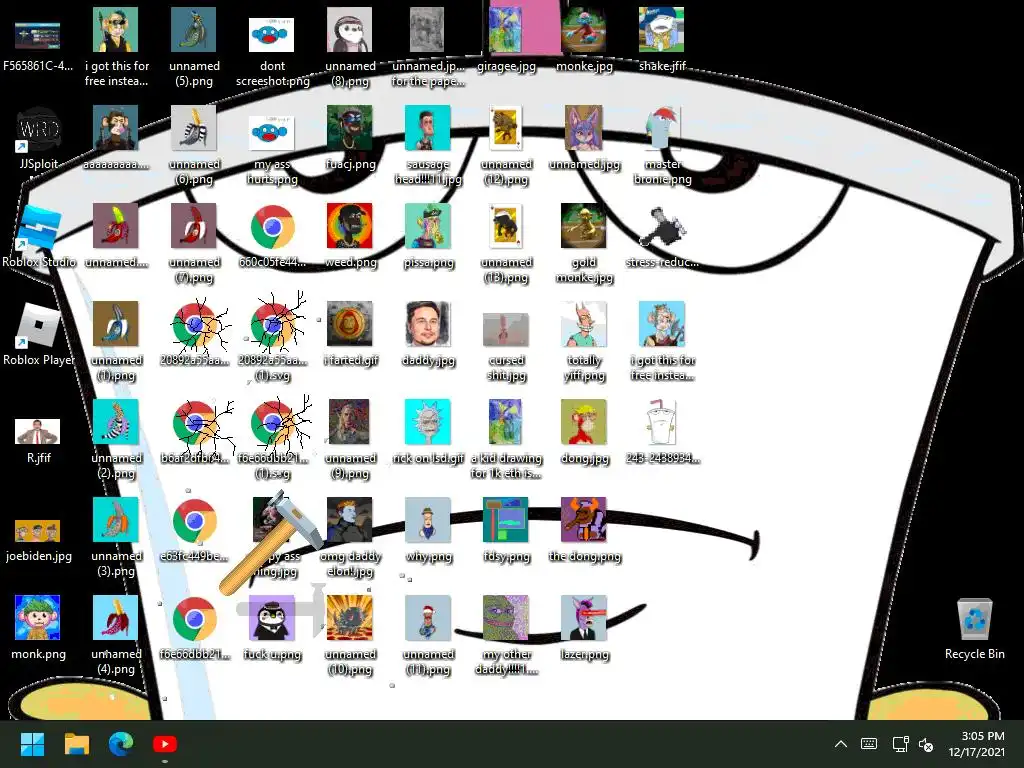Image resolution: width=1024 pixels, height=768 pixels.
Task: Select the Roblox Player shortcut
Action: click(39, 334)
